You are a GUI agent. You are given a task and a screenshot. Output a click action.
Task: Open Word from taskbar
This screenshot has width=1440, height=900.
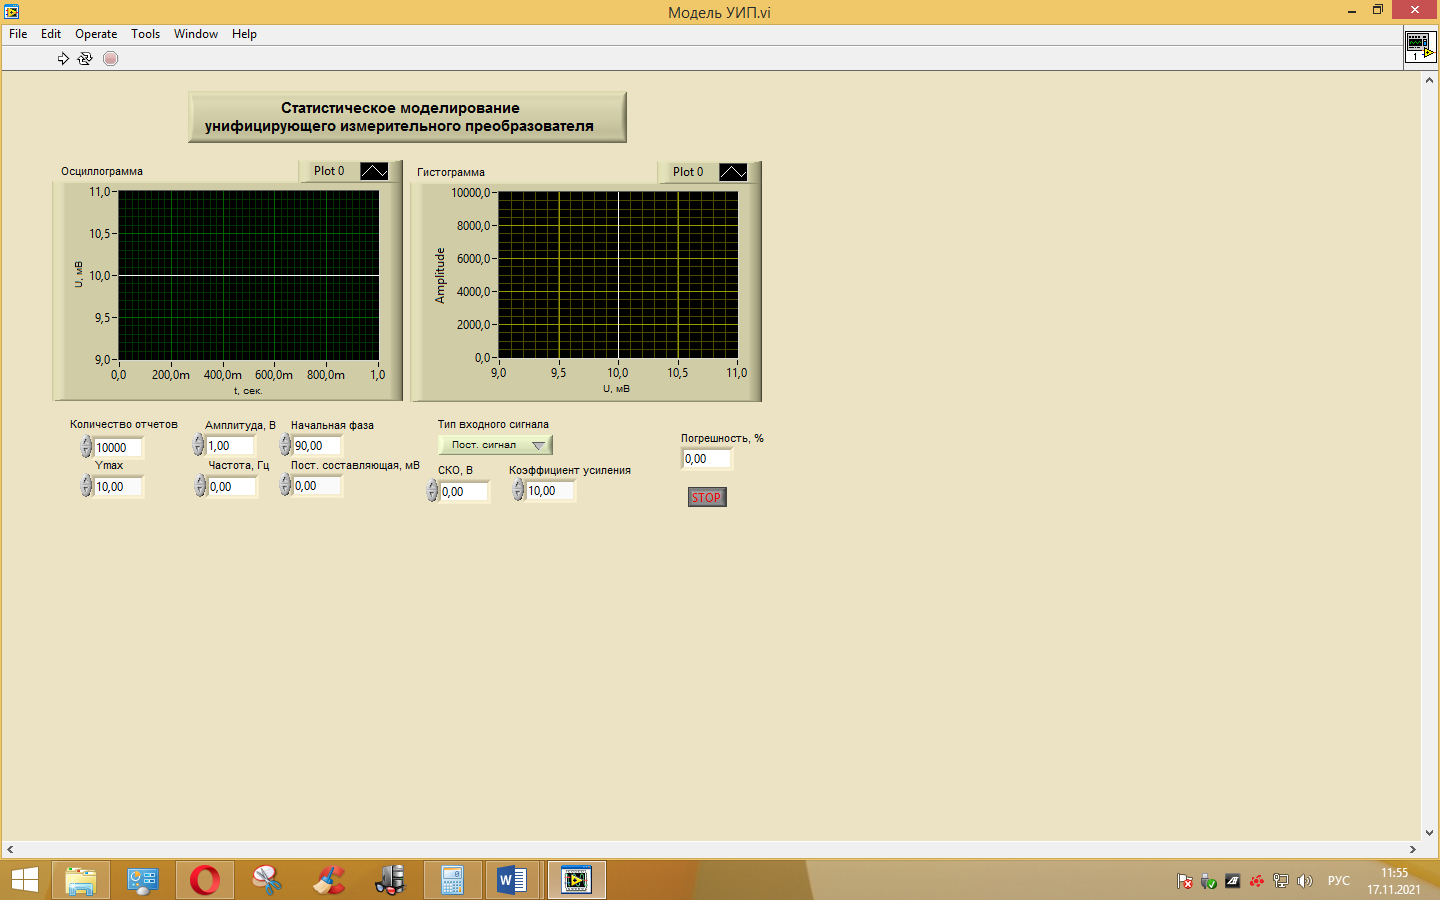click(512, 880)
